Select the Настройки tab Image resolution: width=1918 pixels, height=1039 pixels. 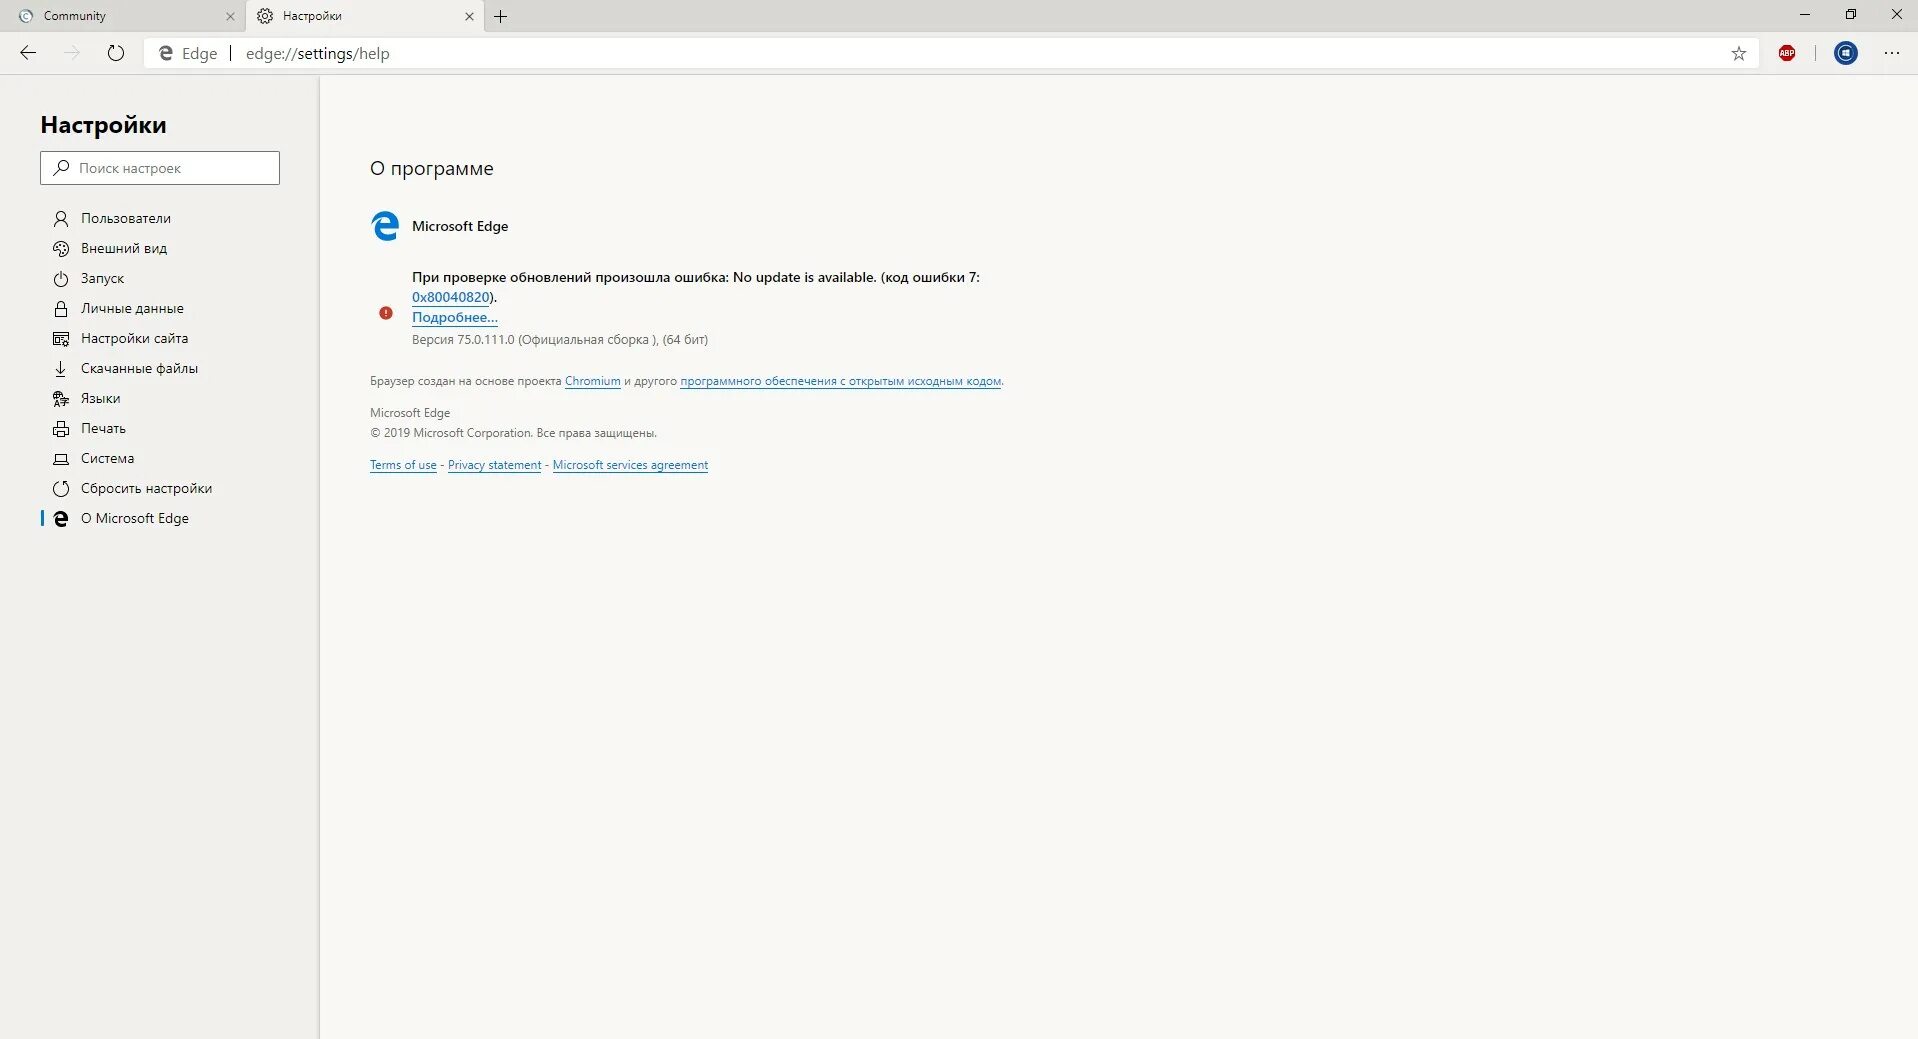[365, 16]
